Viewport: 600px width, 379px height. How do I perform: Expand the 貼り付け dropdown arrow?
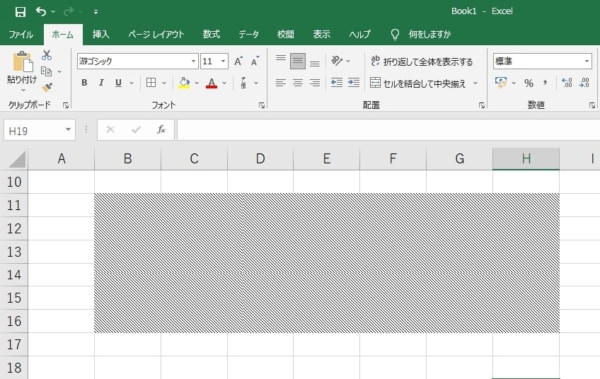point(23,90)
